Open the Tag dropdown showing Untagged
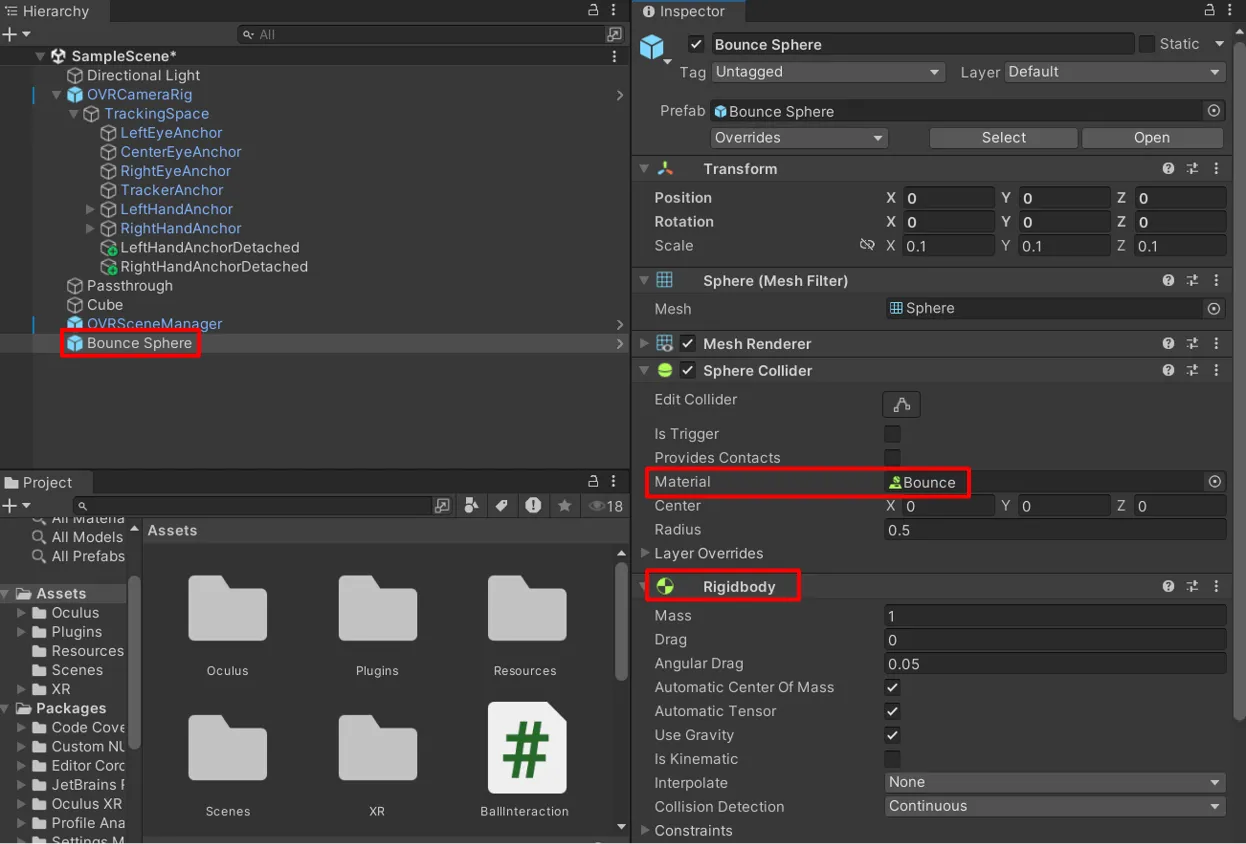1246x844 pixels. coord(826,72)
